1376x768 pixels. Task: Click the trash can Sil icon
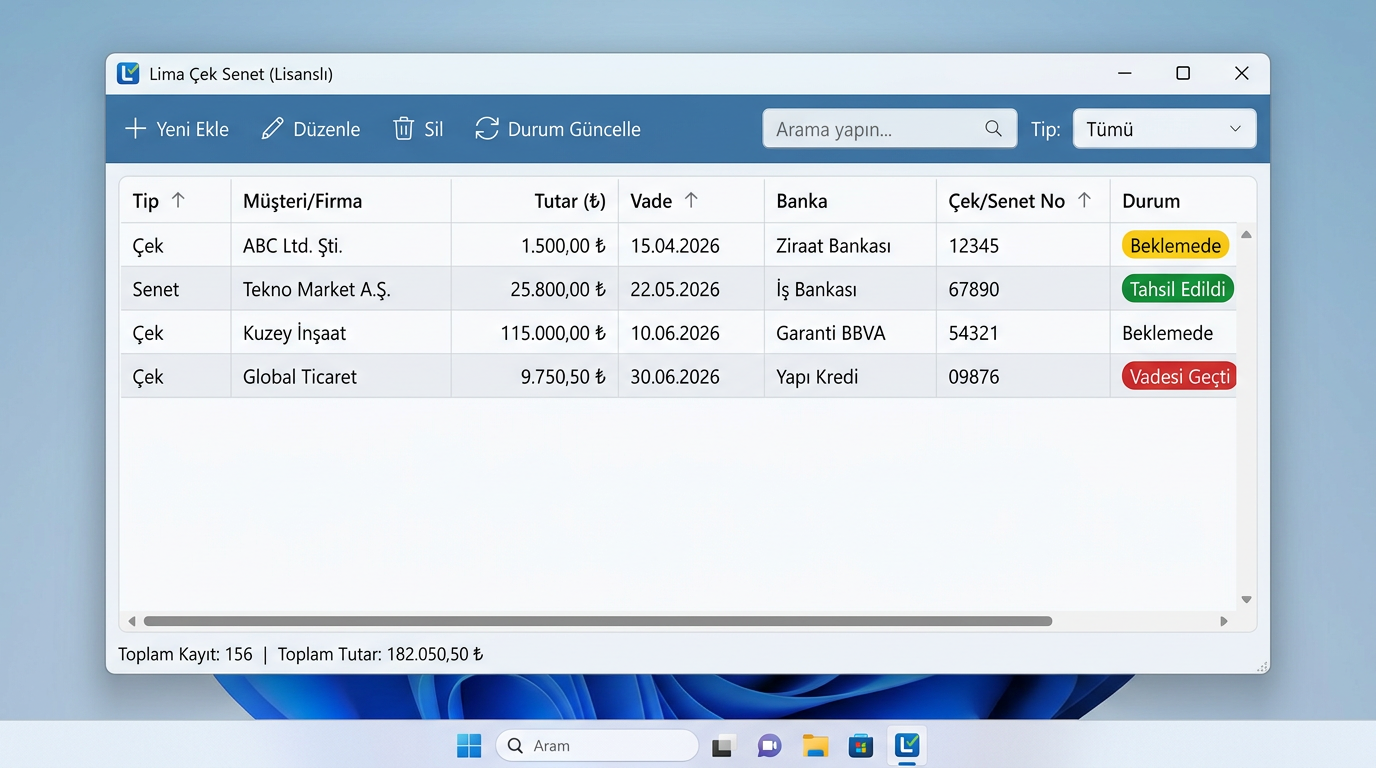coord(404,129)
